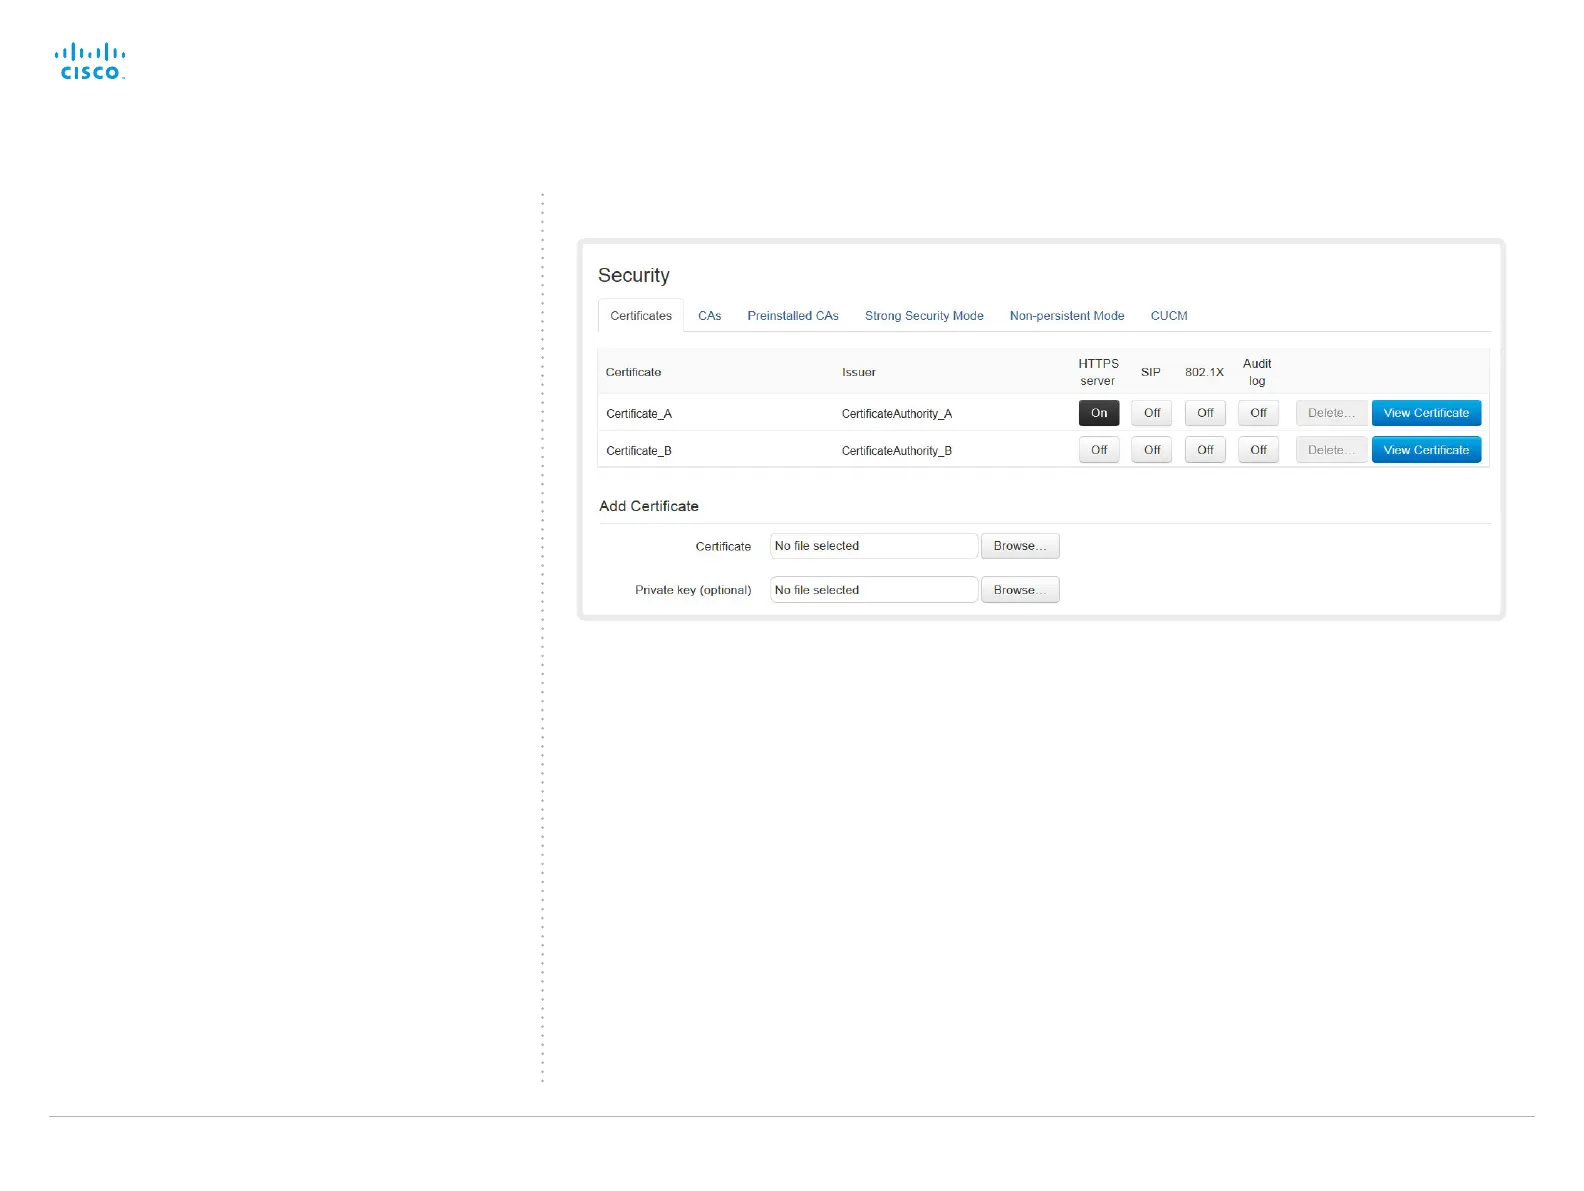Delete Certificate_B

pos(1331,450)
